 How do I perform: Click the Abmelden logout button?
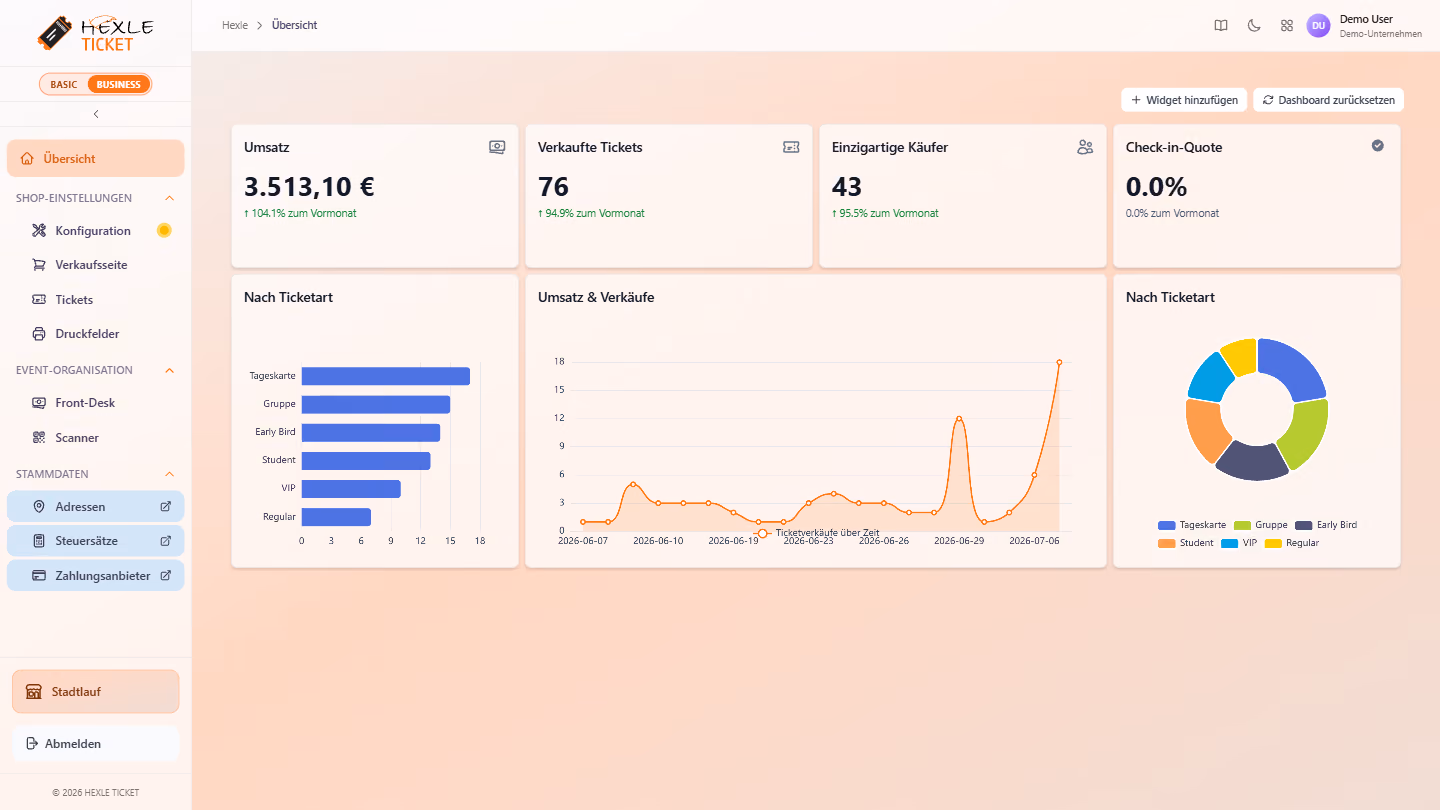pos(96,743)
